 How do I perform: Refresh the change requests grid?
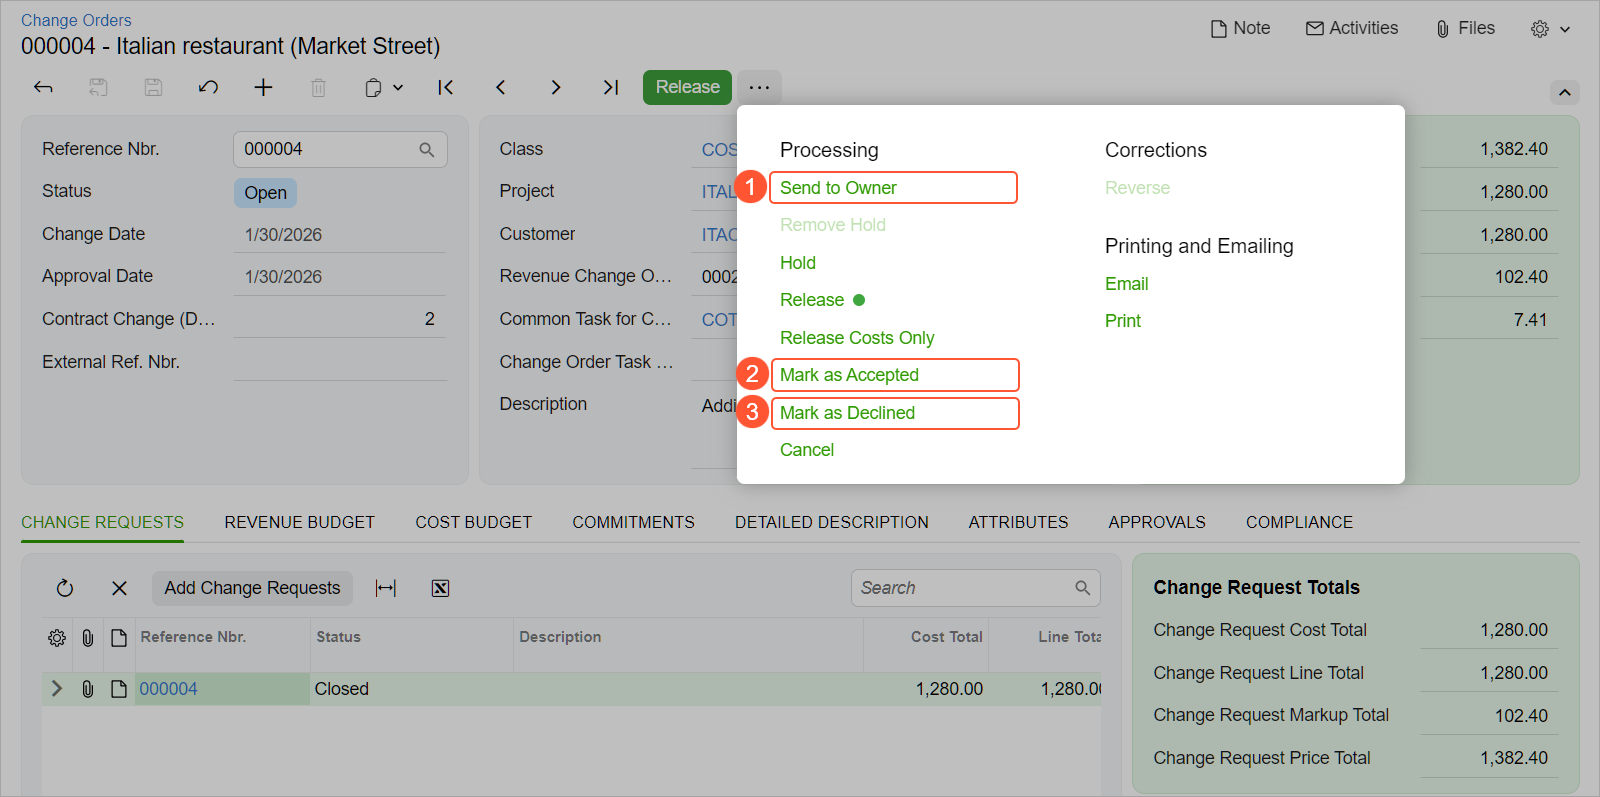[65, 588]
